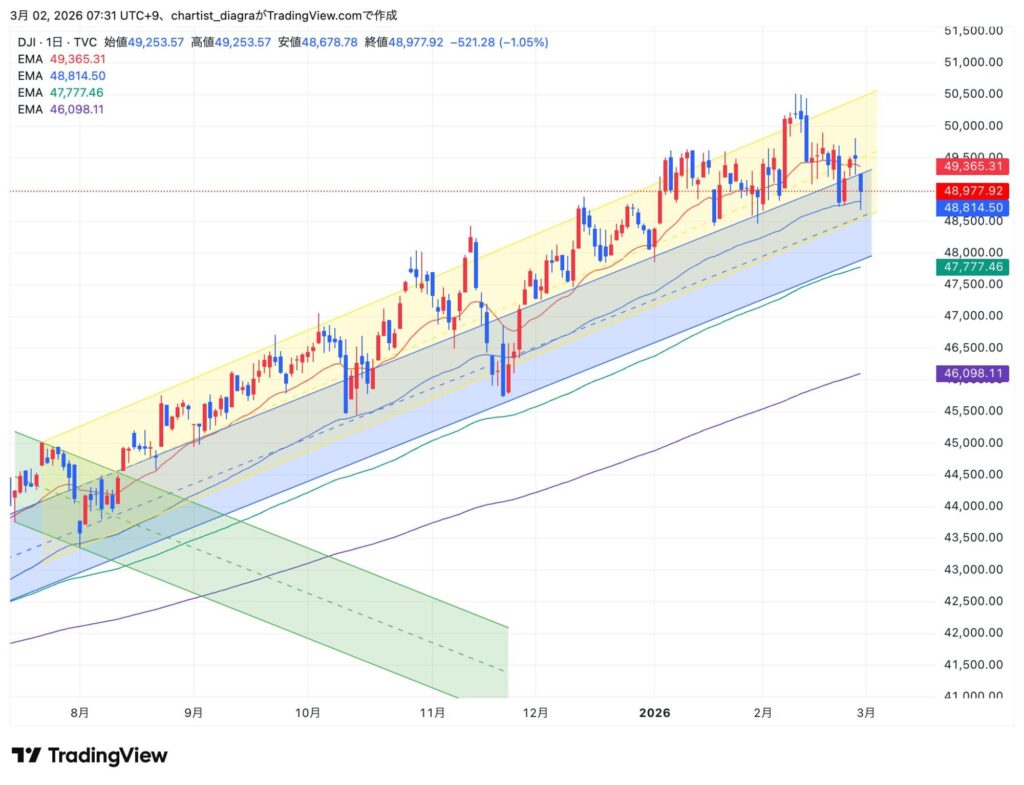1024x785 pixels.
Task: Click the DJI symbol title in legend
Action: click(58, 42)
